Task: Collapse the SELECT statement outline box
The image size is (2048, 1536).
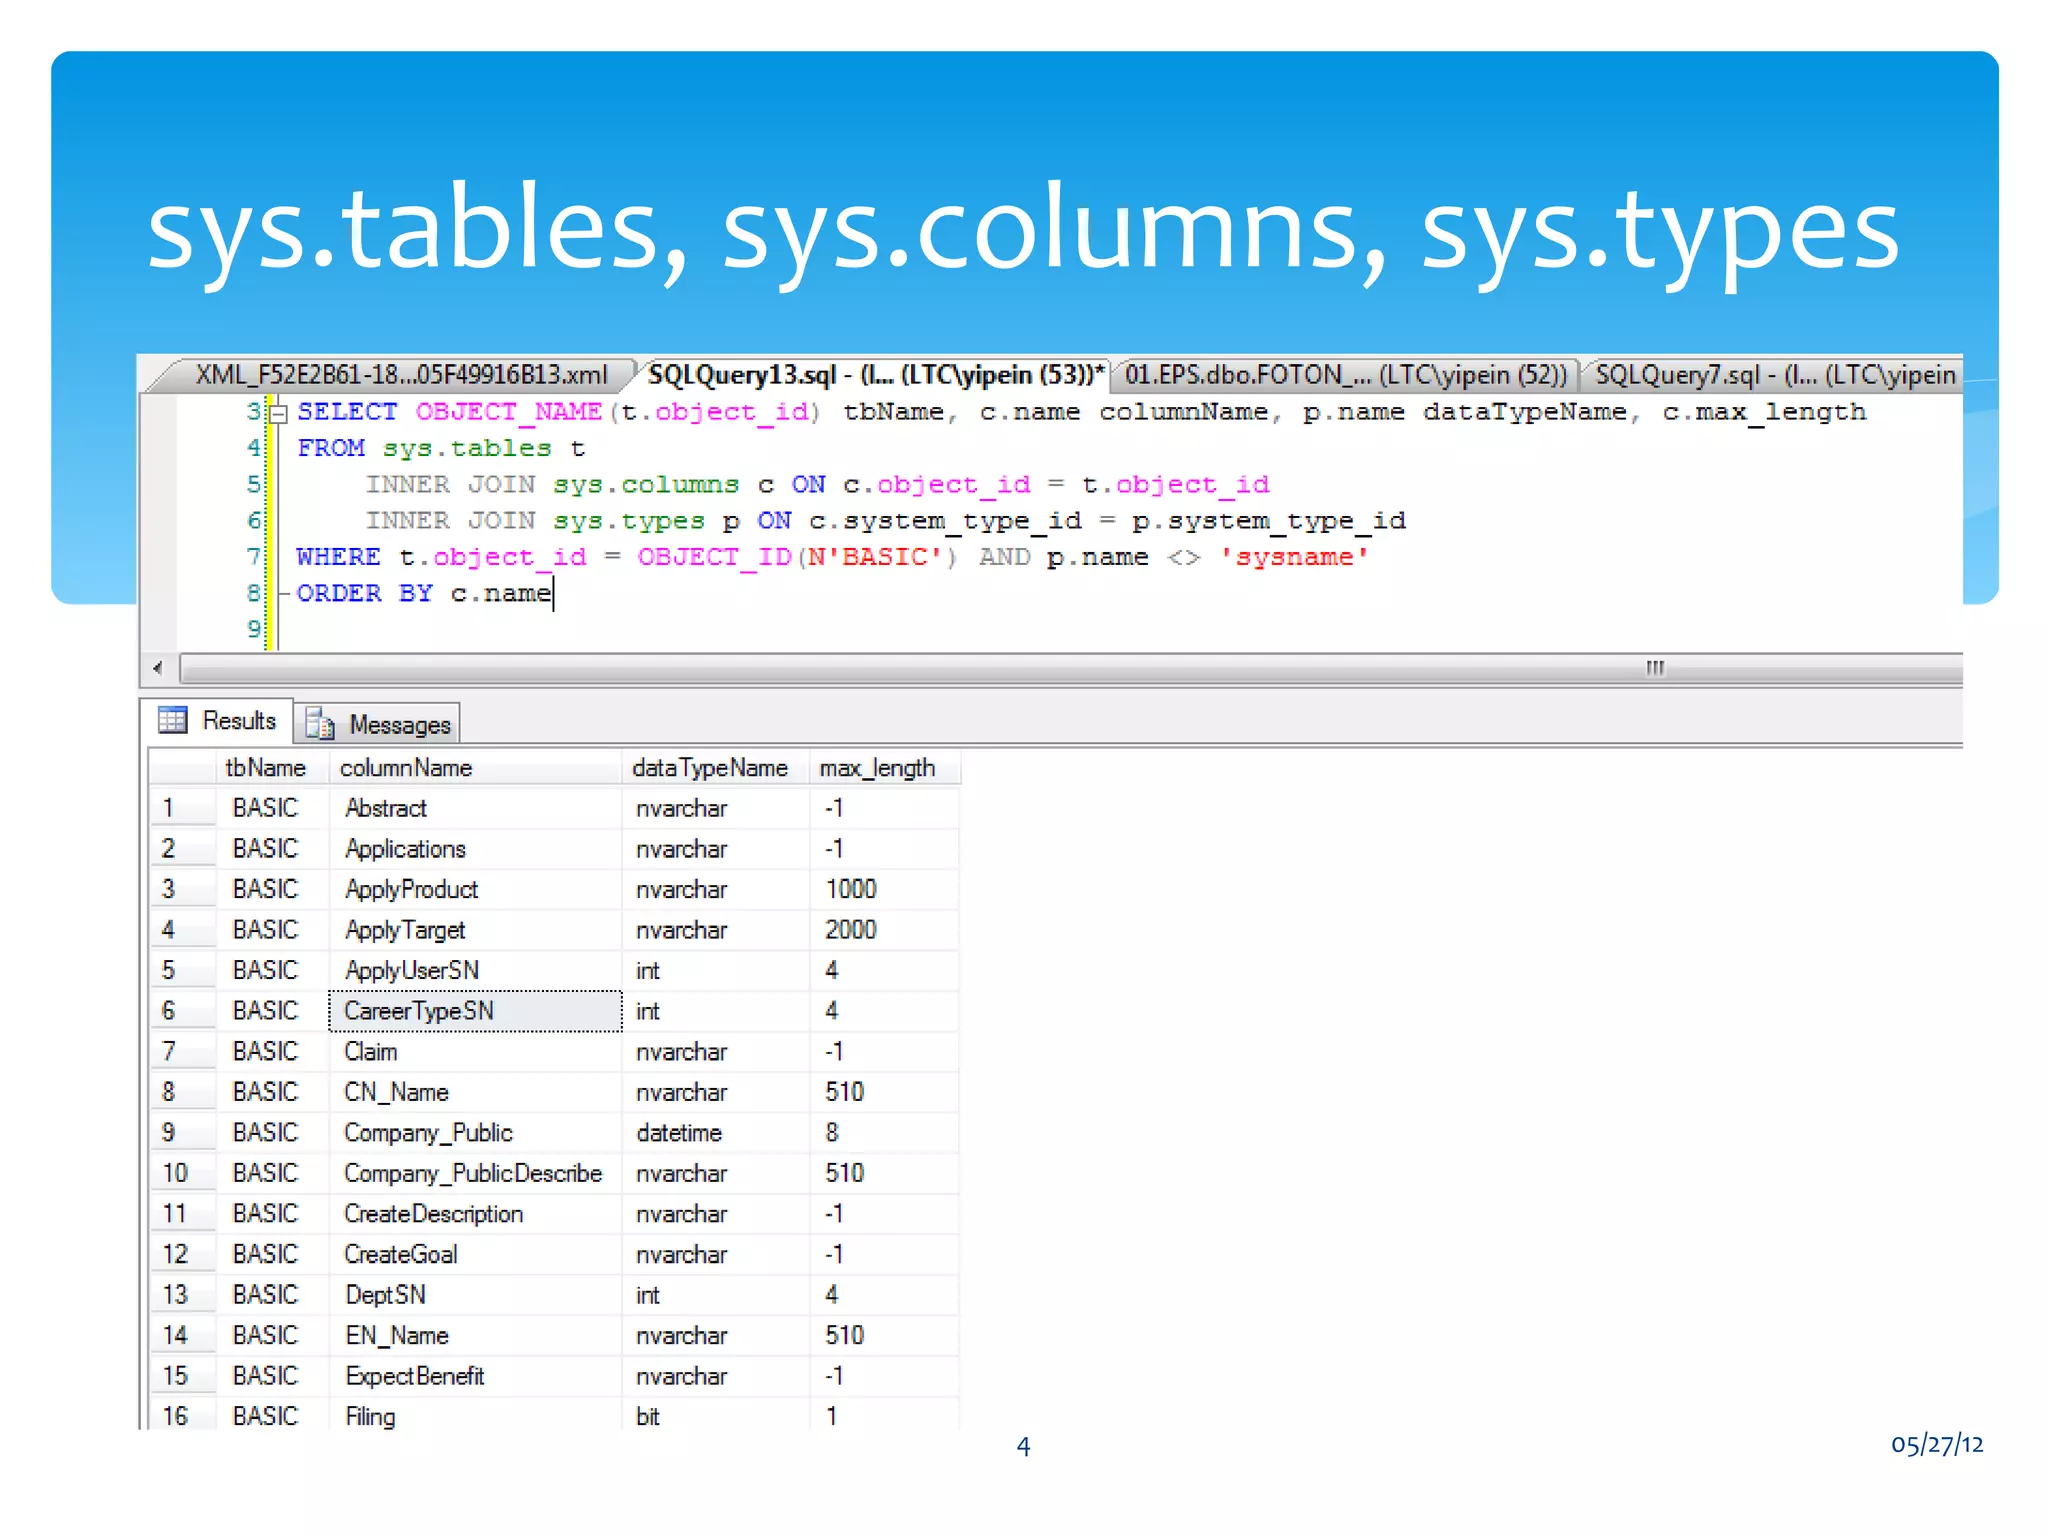Action: (x=279, y=413)
